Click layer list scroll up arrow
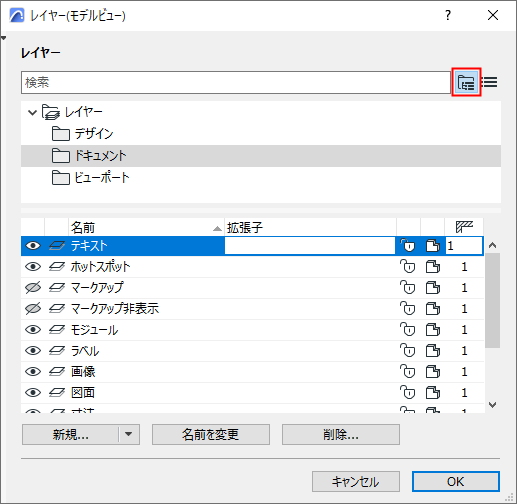The height and width of the screenshot is (504, 517). 492,246
